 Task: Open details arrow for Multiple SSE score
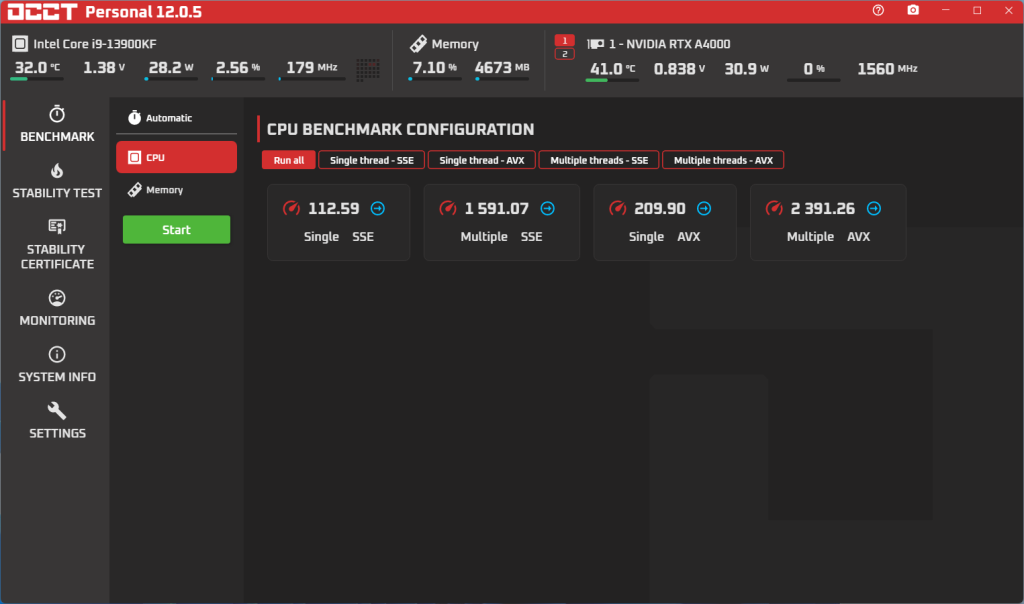[547, 208]
